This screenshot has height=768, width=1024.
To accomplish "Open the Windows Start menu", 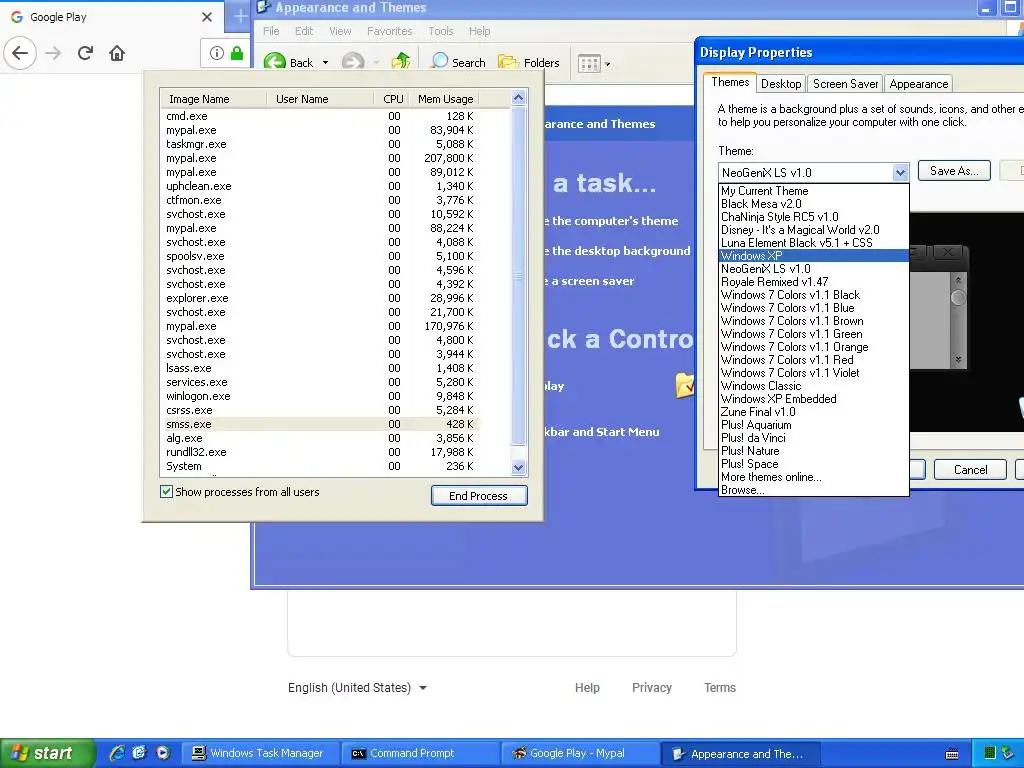I will [x=47, y=753].
